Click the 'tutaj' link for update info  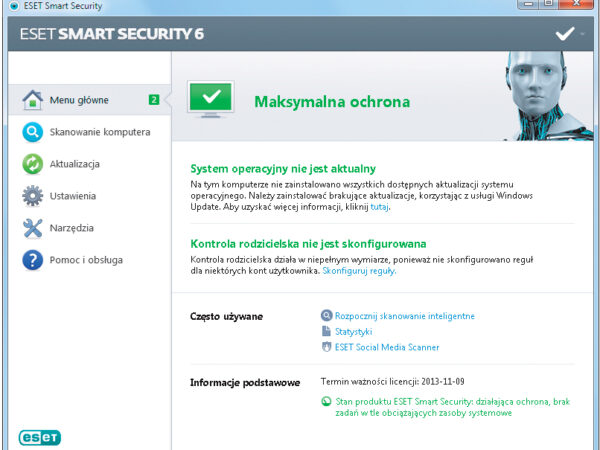(379, 207)
